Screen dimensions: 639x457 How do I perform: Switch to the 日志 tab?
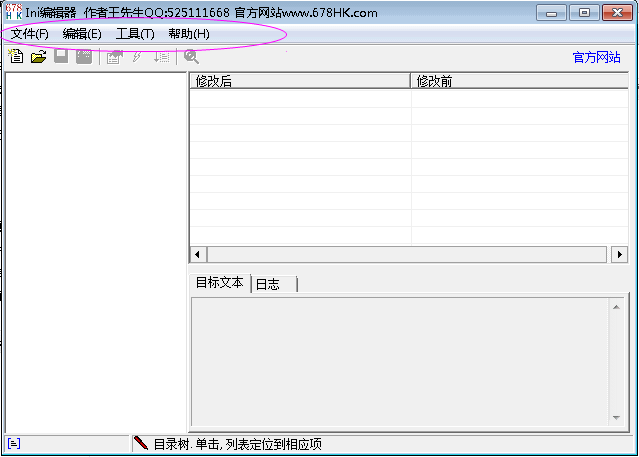point(274,284)
